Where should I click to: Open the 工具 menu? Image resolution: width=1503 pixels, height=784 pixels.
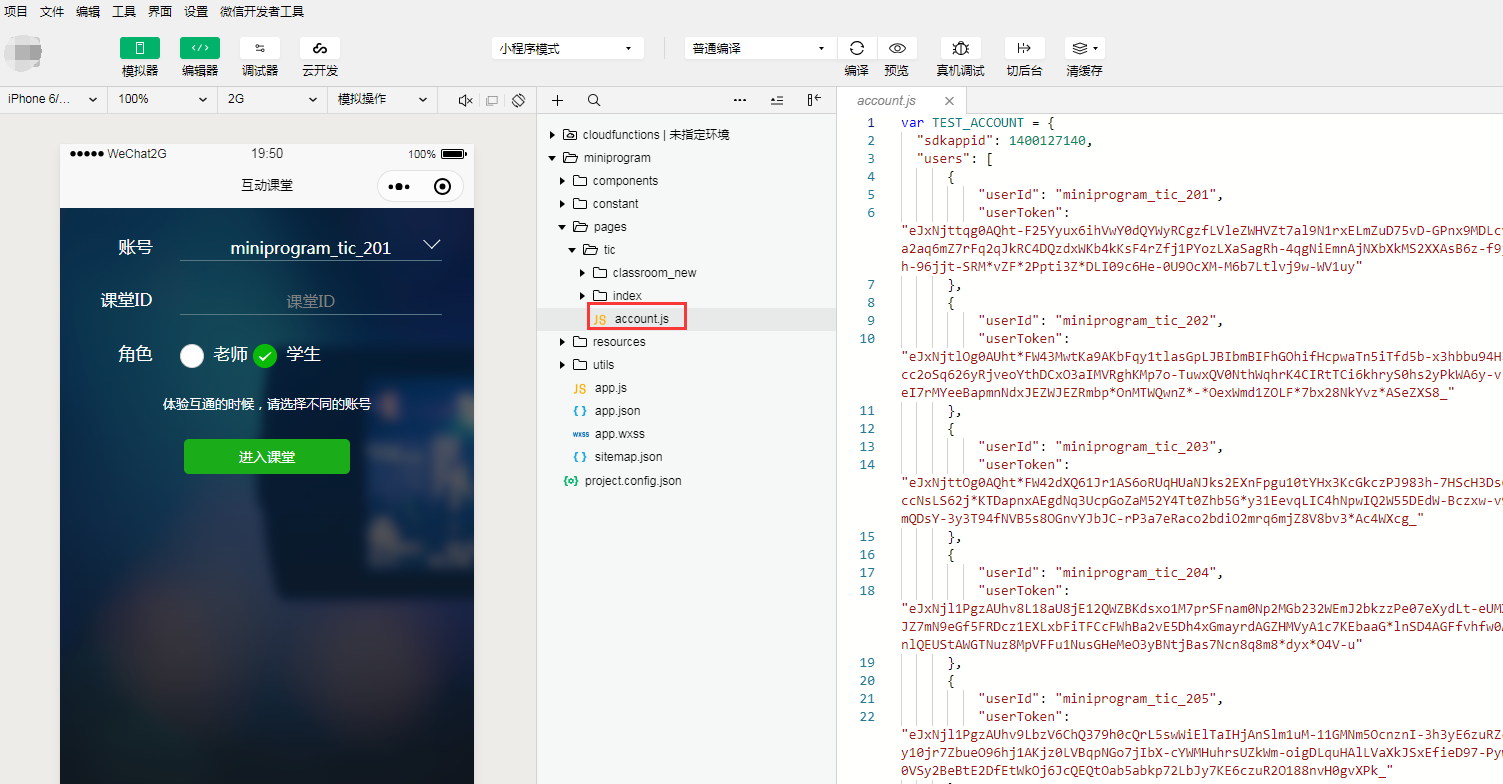click(124, 12)
